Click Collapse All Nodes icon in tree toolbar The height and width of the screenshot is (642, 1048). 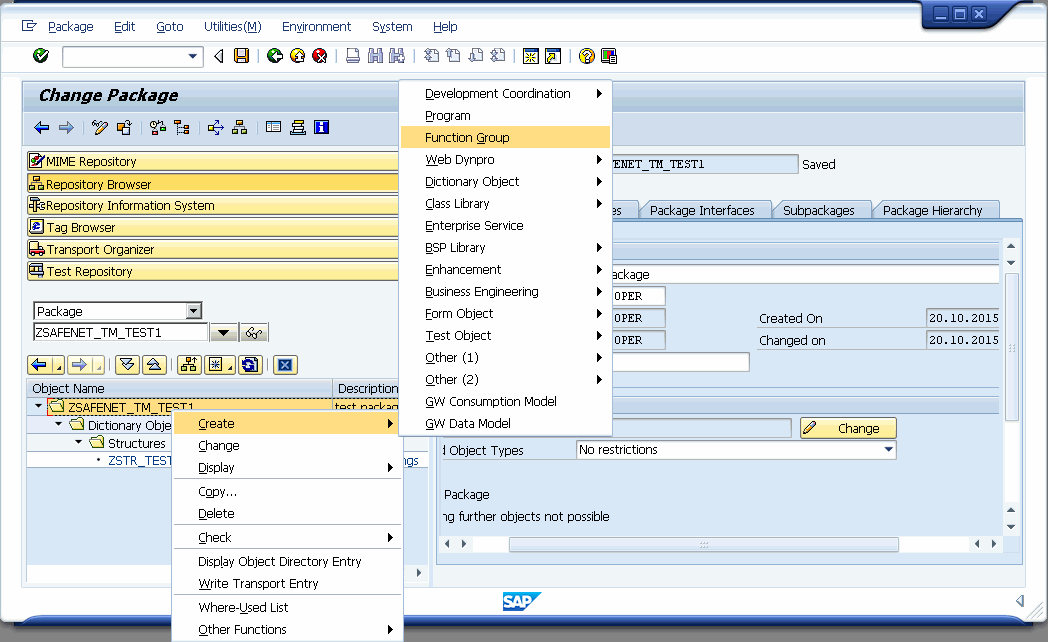154,365
